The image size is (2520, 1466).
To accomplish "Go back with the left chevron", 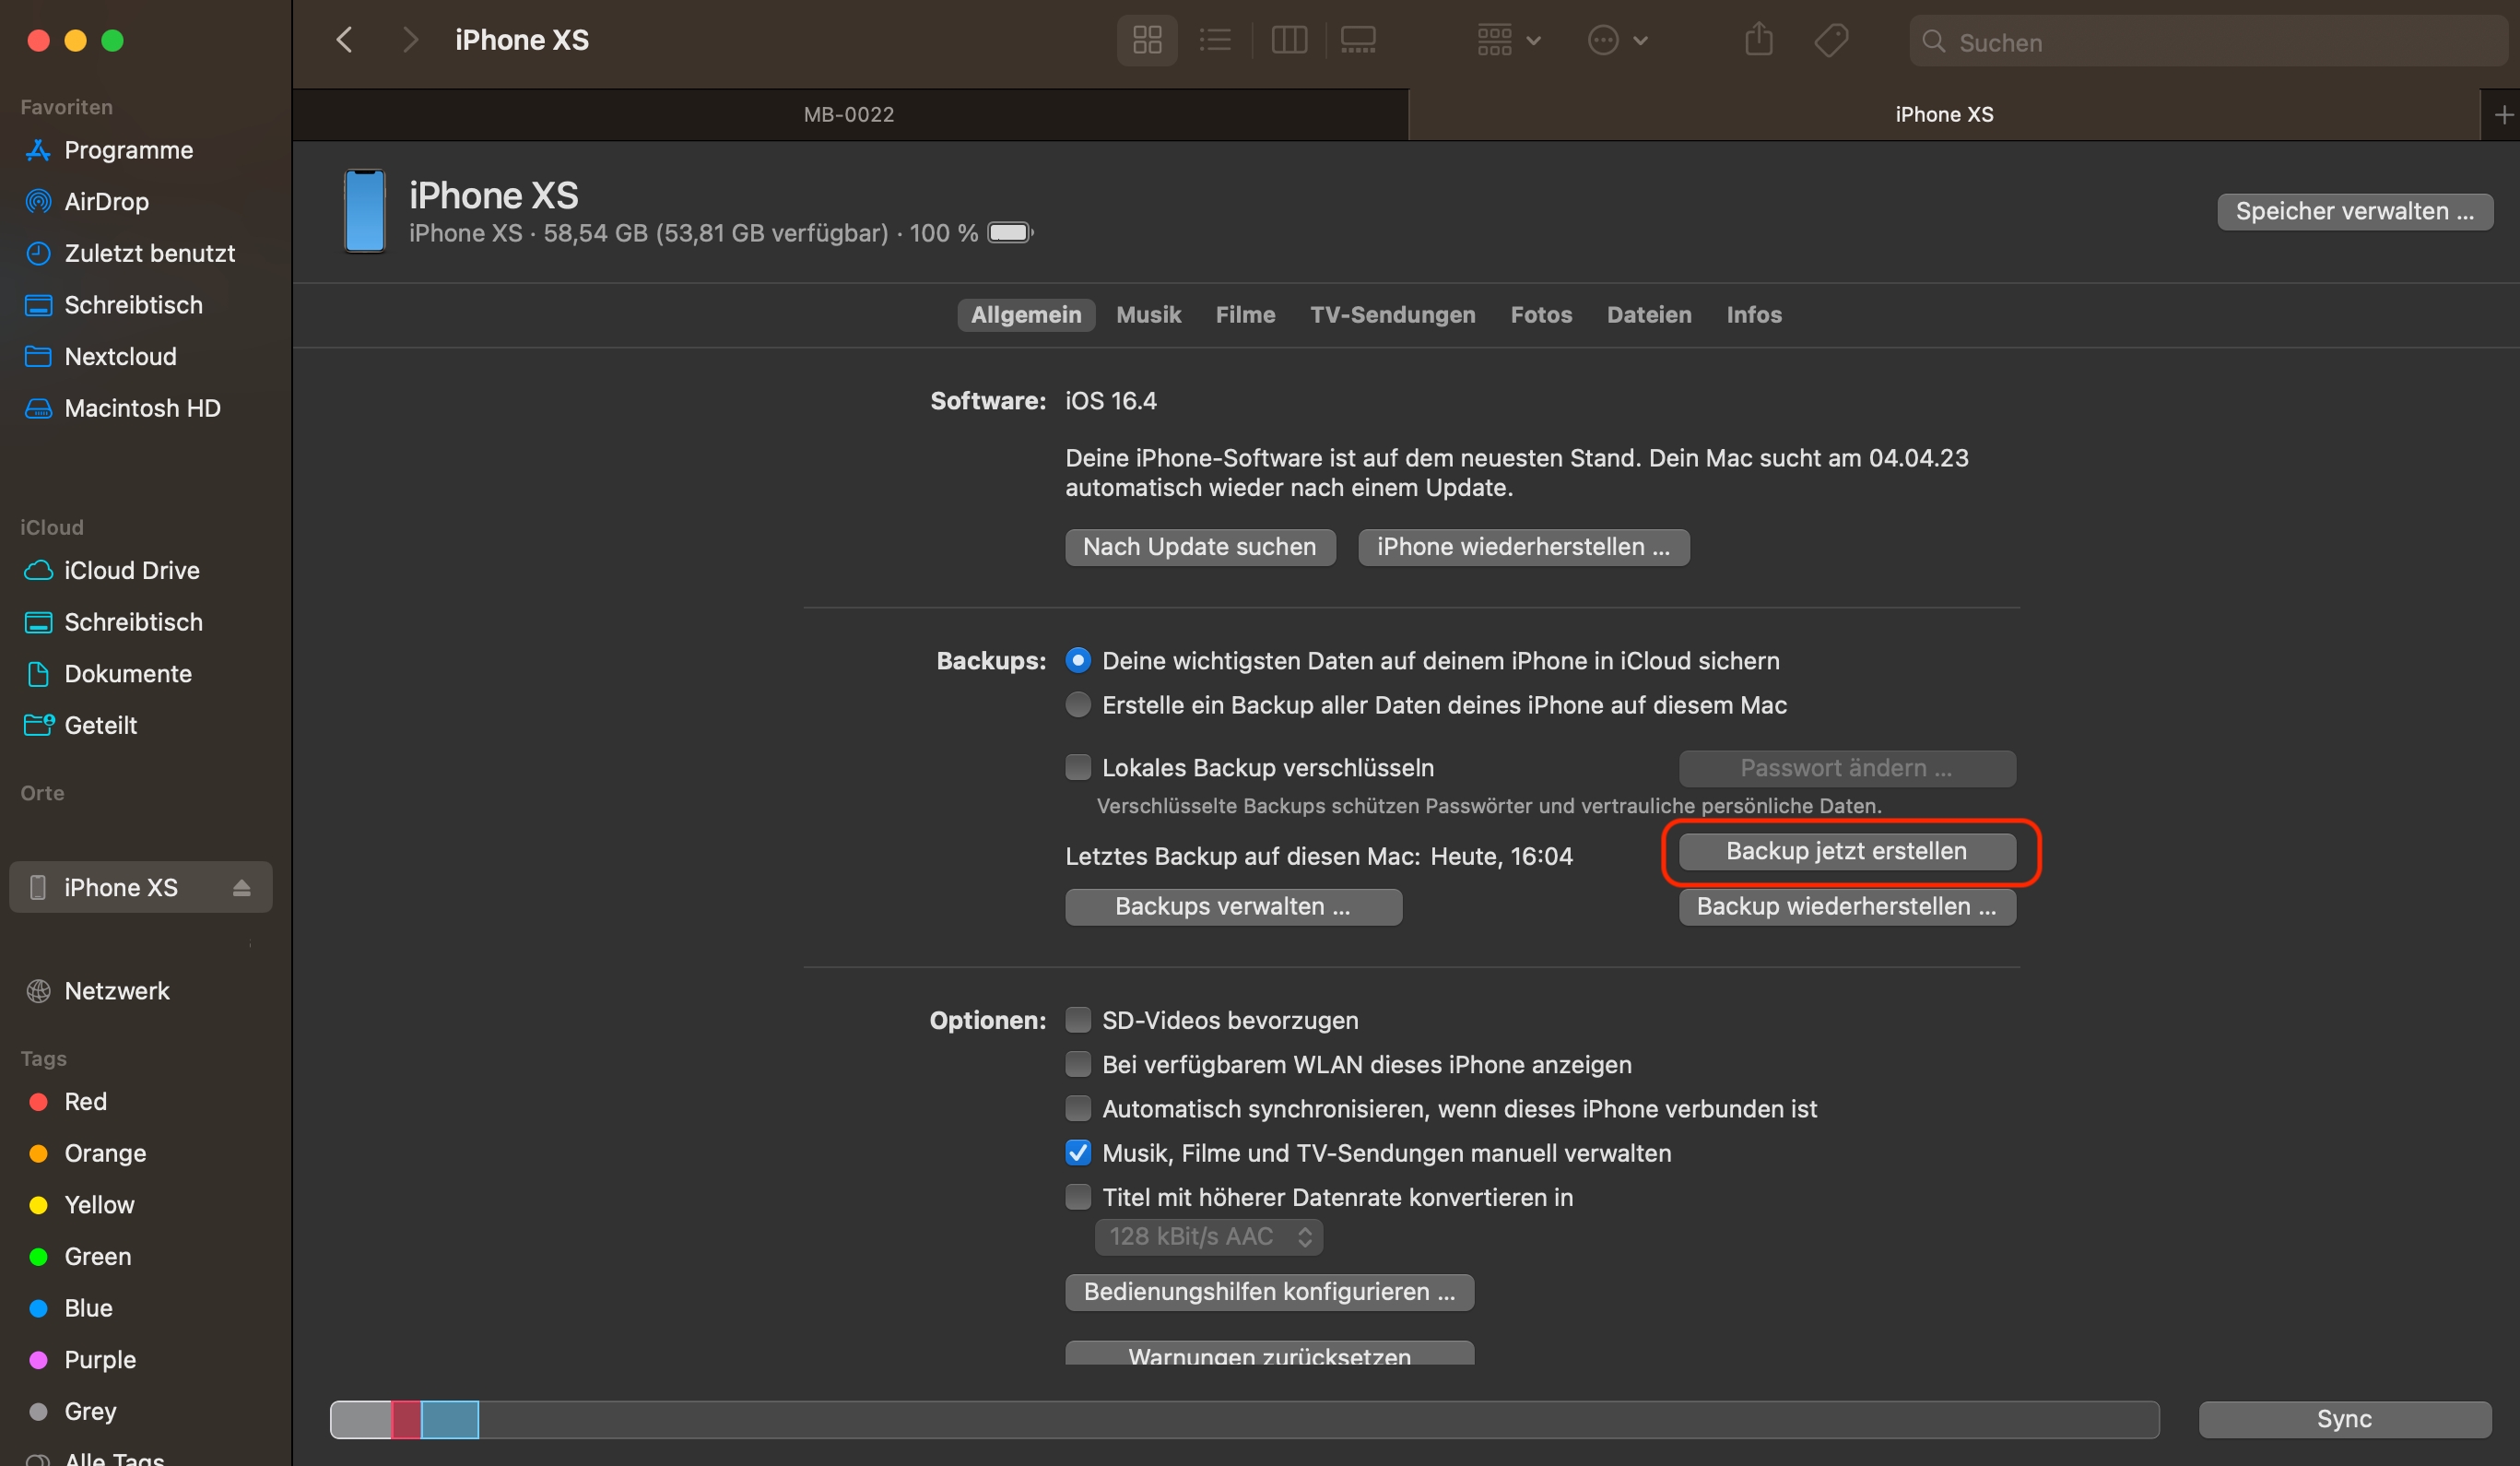I will coord(344,40).
